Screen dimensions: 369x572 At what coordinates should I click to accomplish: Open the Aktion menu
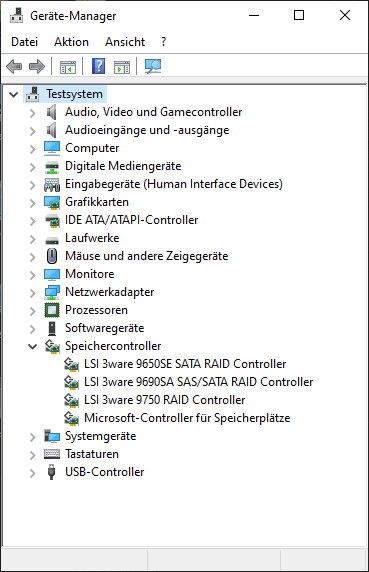[x=71, y=42]
